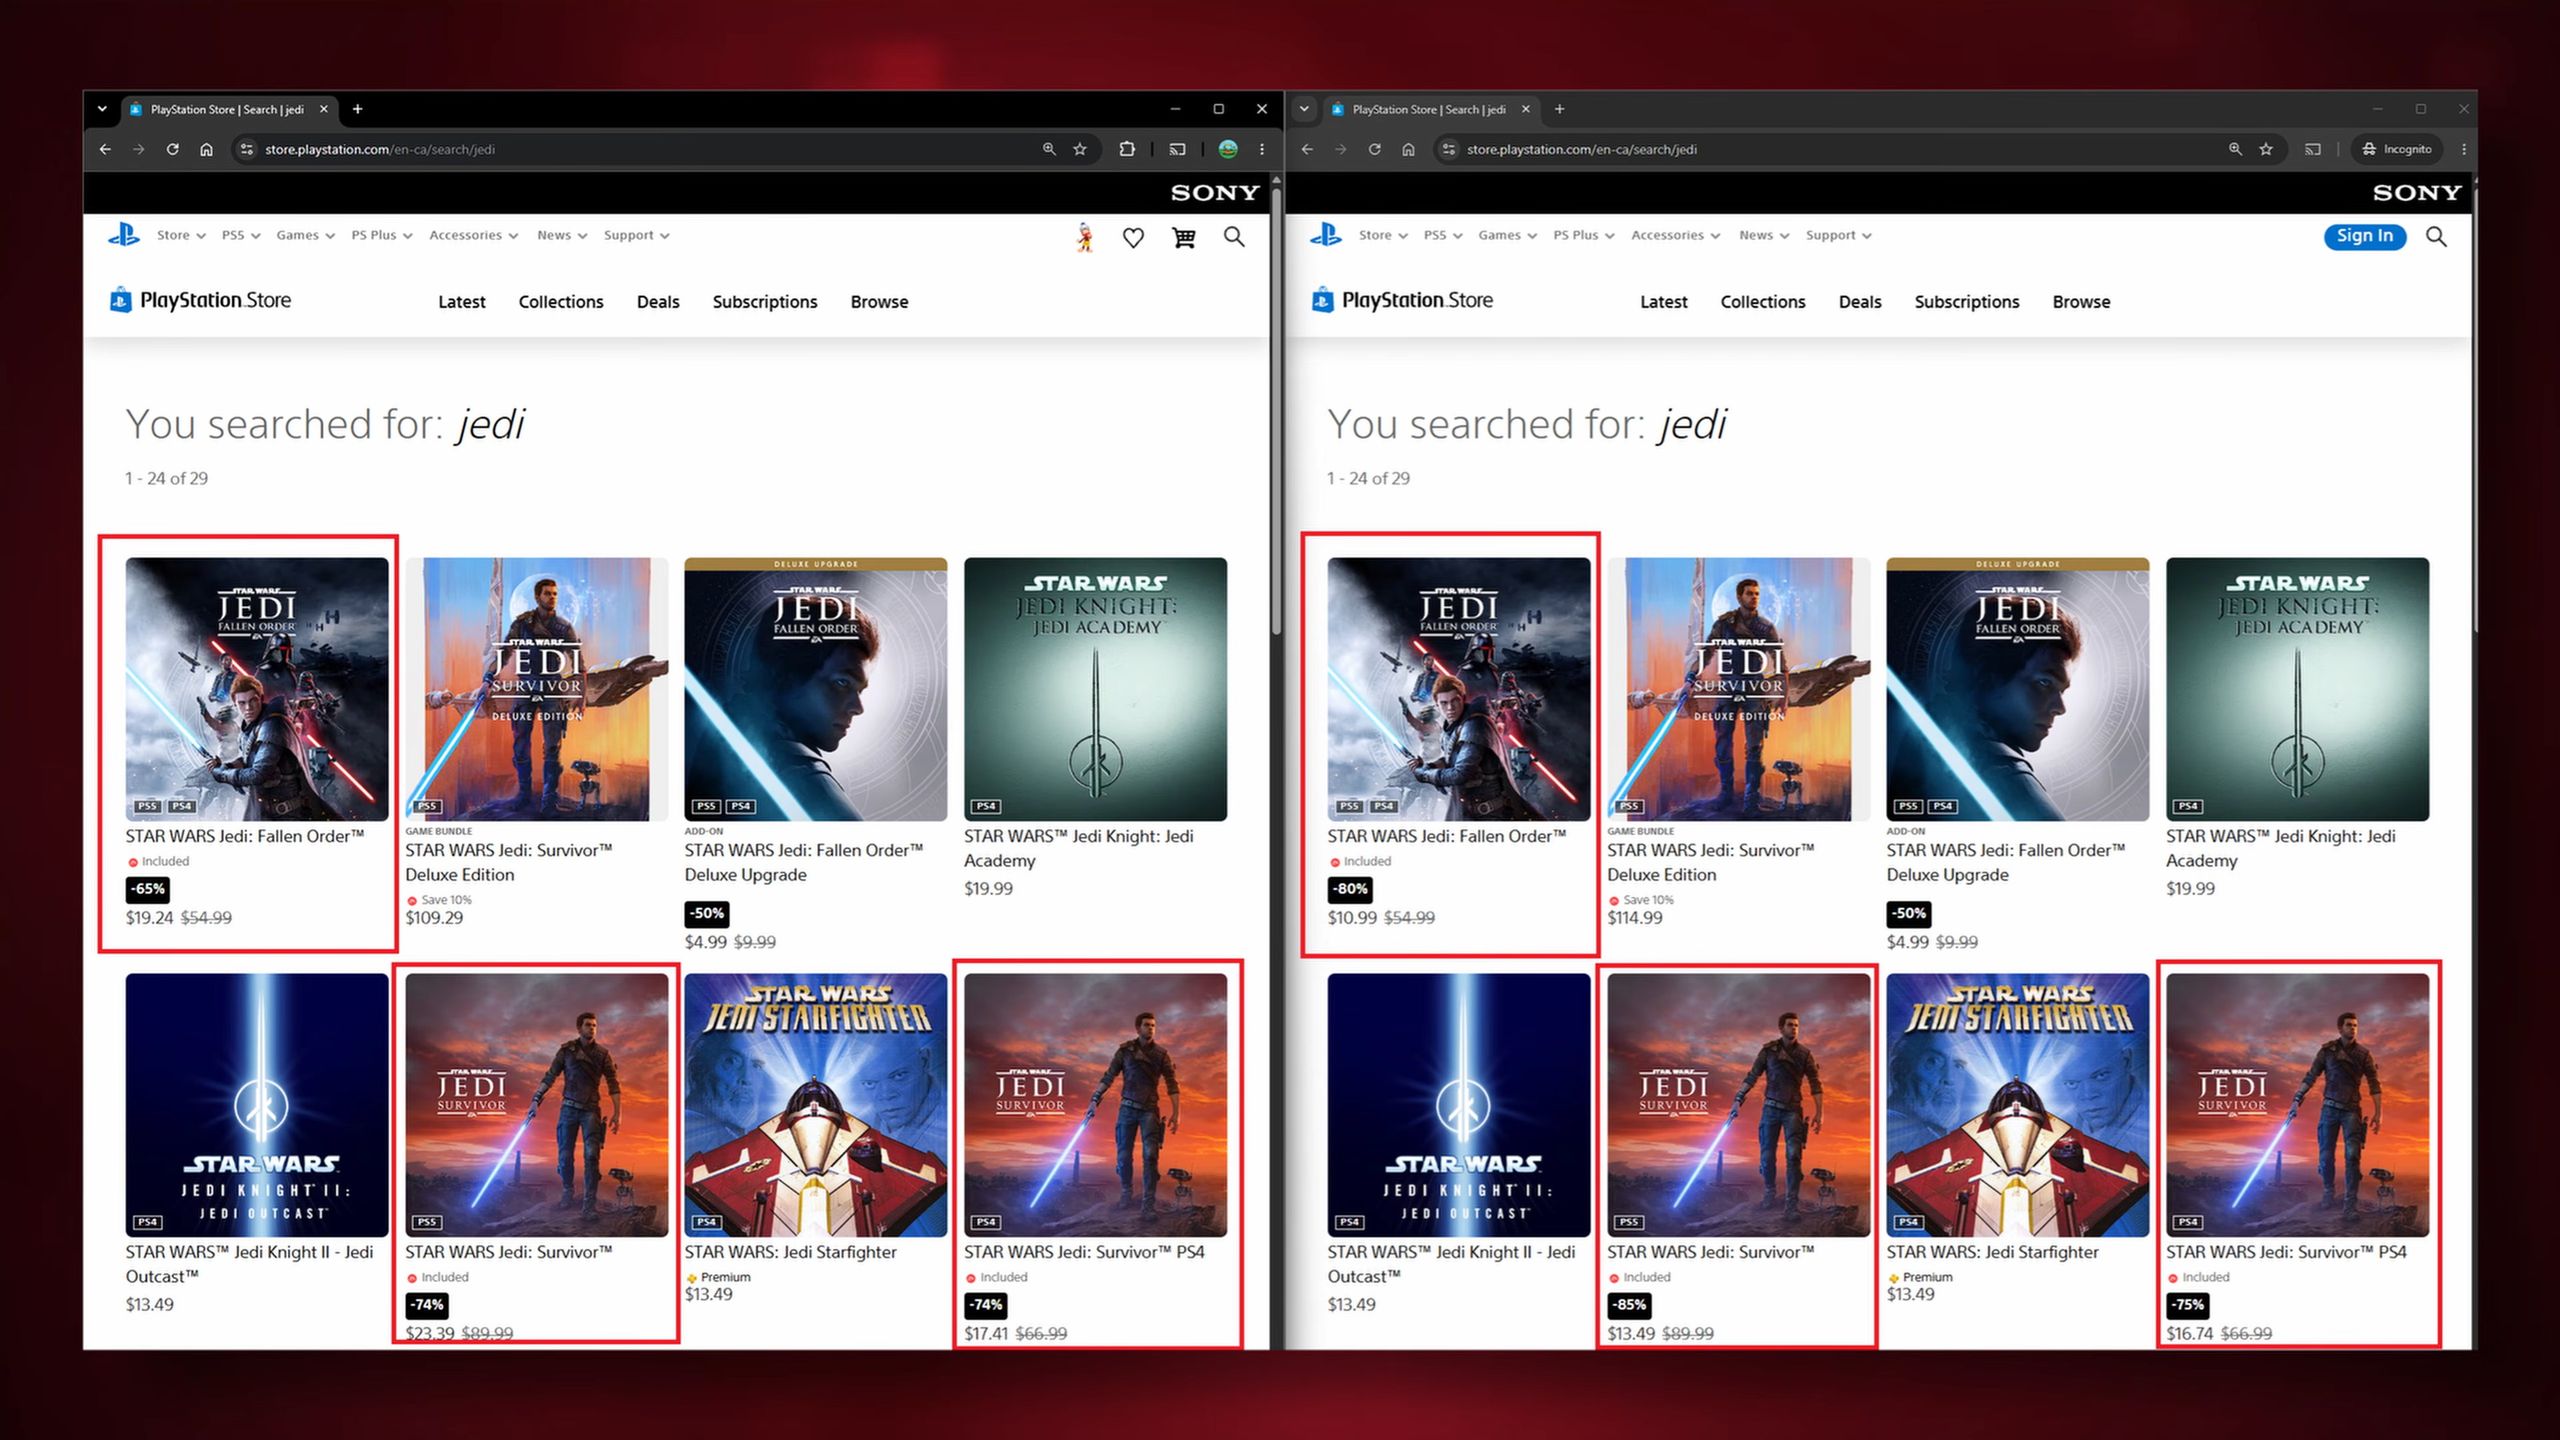Image resolution: width=2560 pixels, height=1440 pixels.
Task: Open Browse tab in right PlayStation Store
Action: coord(2082,302)
